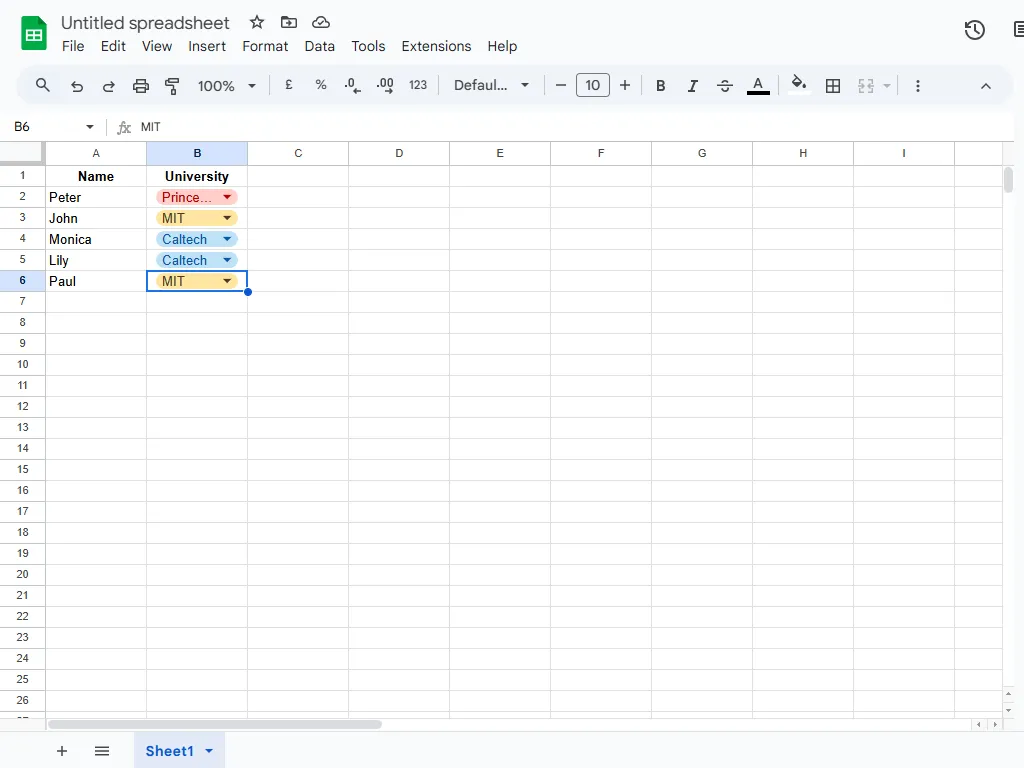Viewport: 1024px width, 768px height.
Task: Click the formula bar containing MIT
Action: click(x=575, y=127)
